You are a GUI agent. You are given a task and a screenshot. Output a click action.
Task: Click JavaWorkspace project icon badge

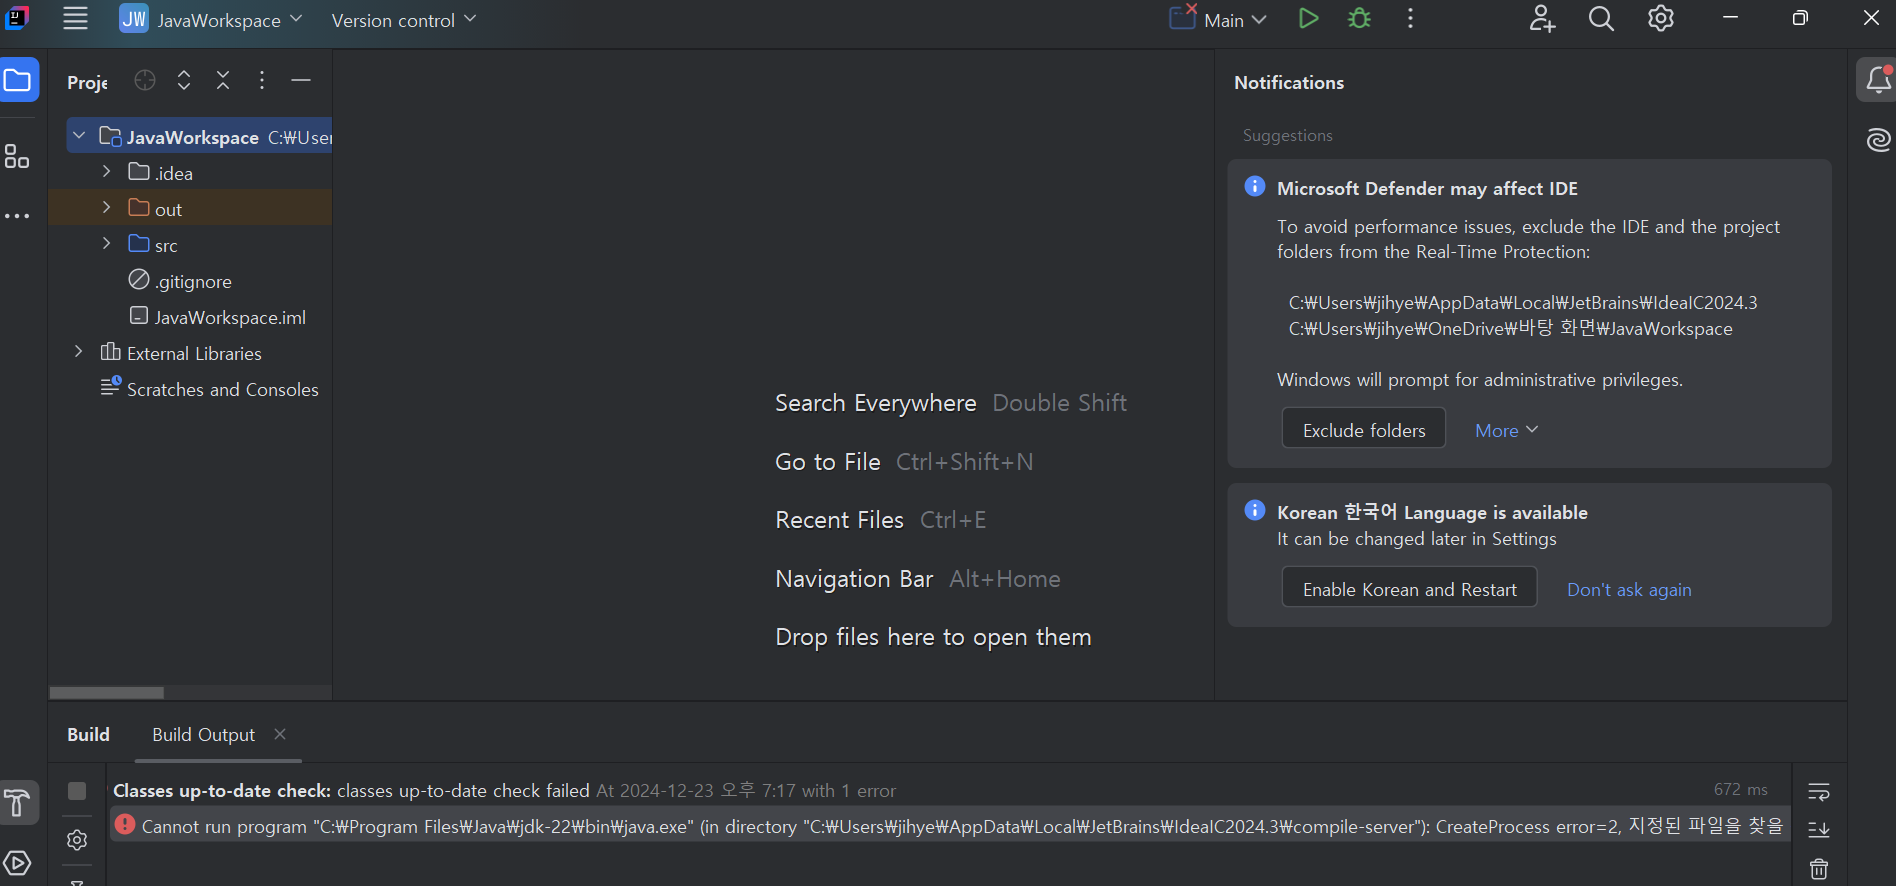coord(134,19)
